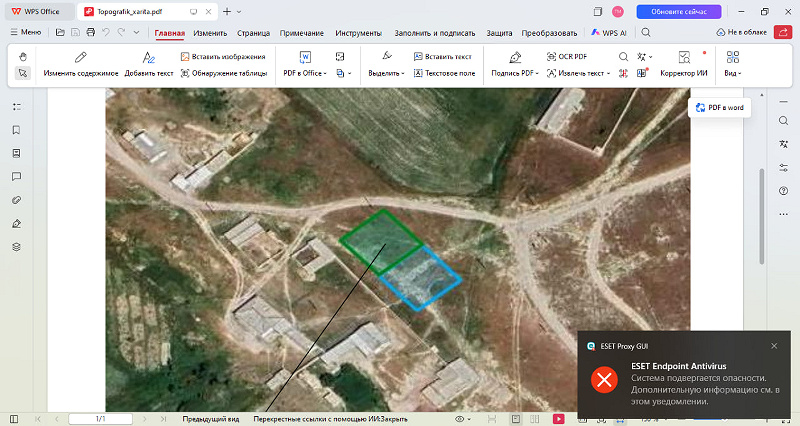Click the ribbon search magnifier icon
This screenshot has height=426, width=800.
point(623,57)
